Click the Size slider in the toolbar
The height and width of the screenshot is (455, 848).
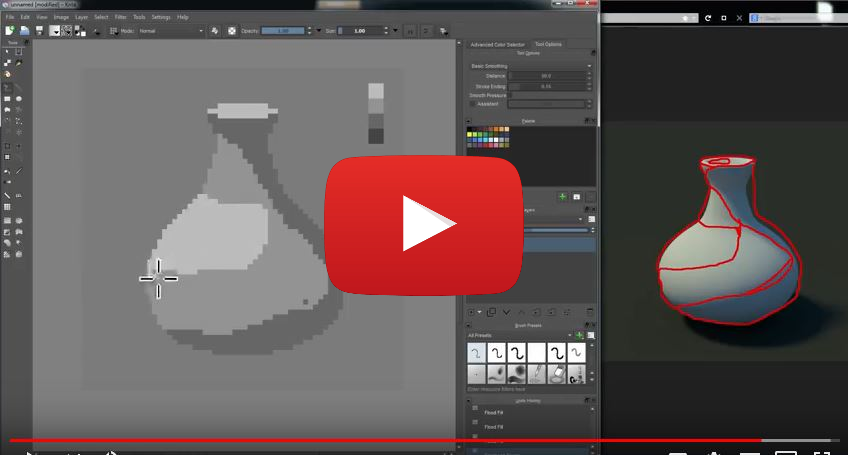[x=360, y=31]
